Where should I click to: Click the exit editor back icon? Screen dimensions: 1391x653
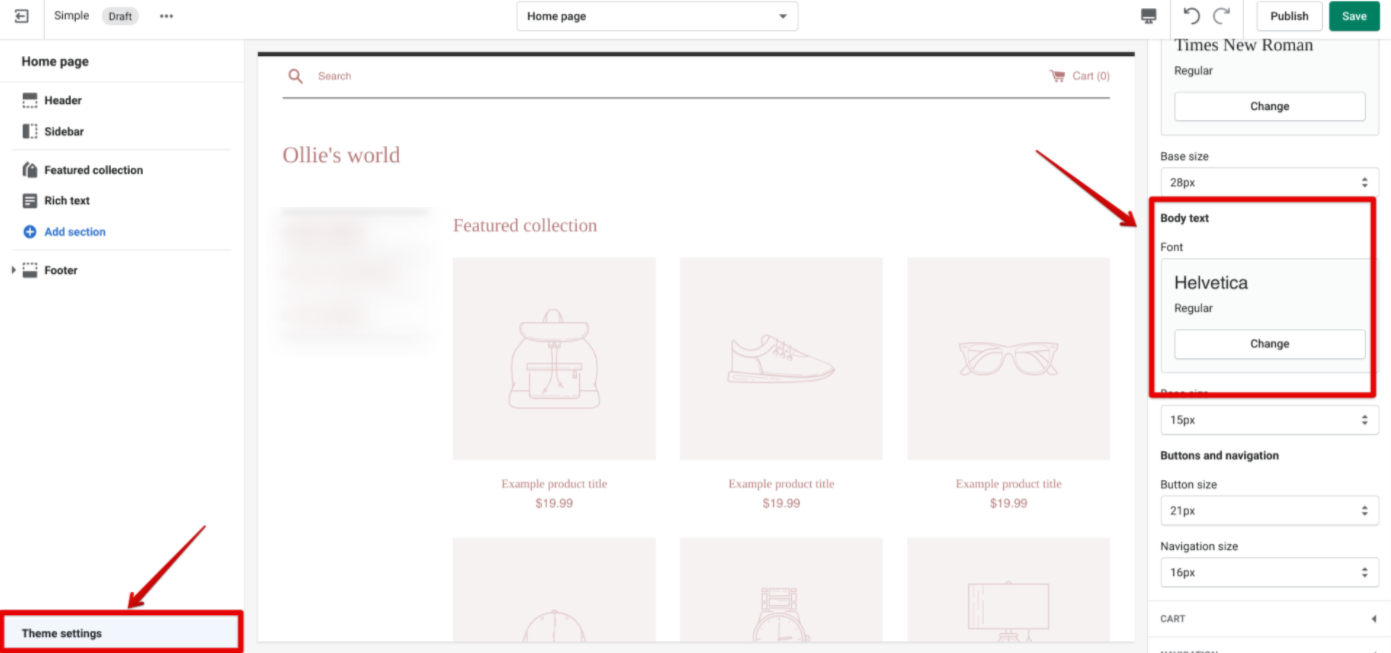pos(22,16)
